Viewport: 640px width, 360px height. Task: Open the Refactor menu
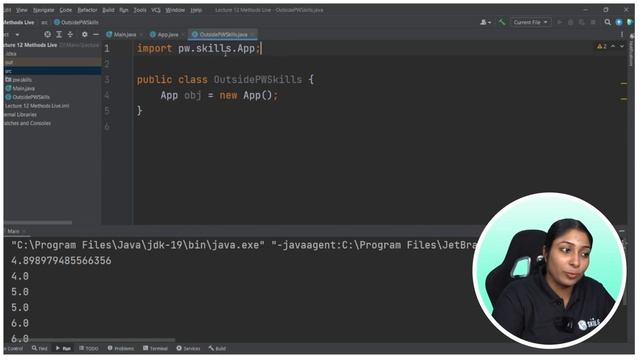click(x=87, y=10)
